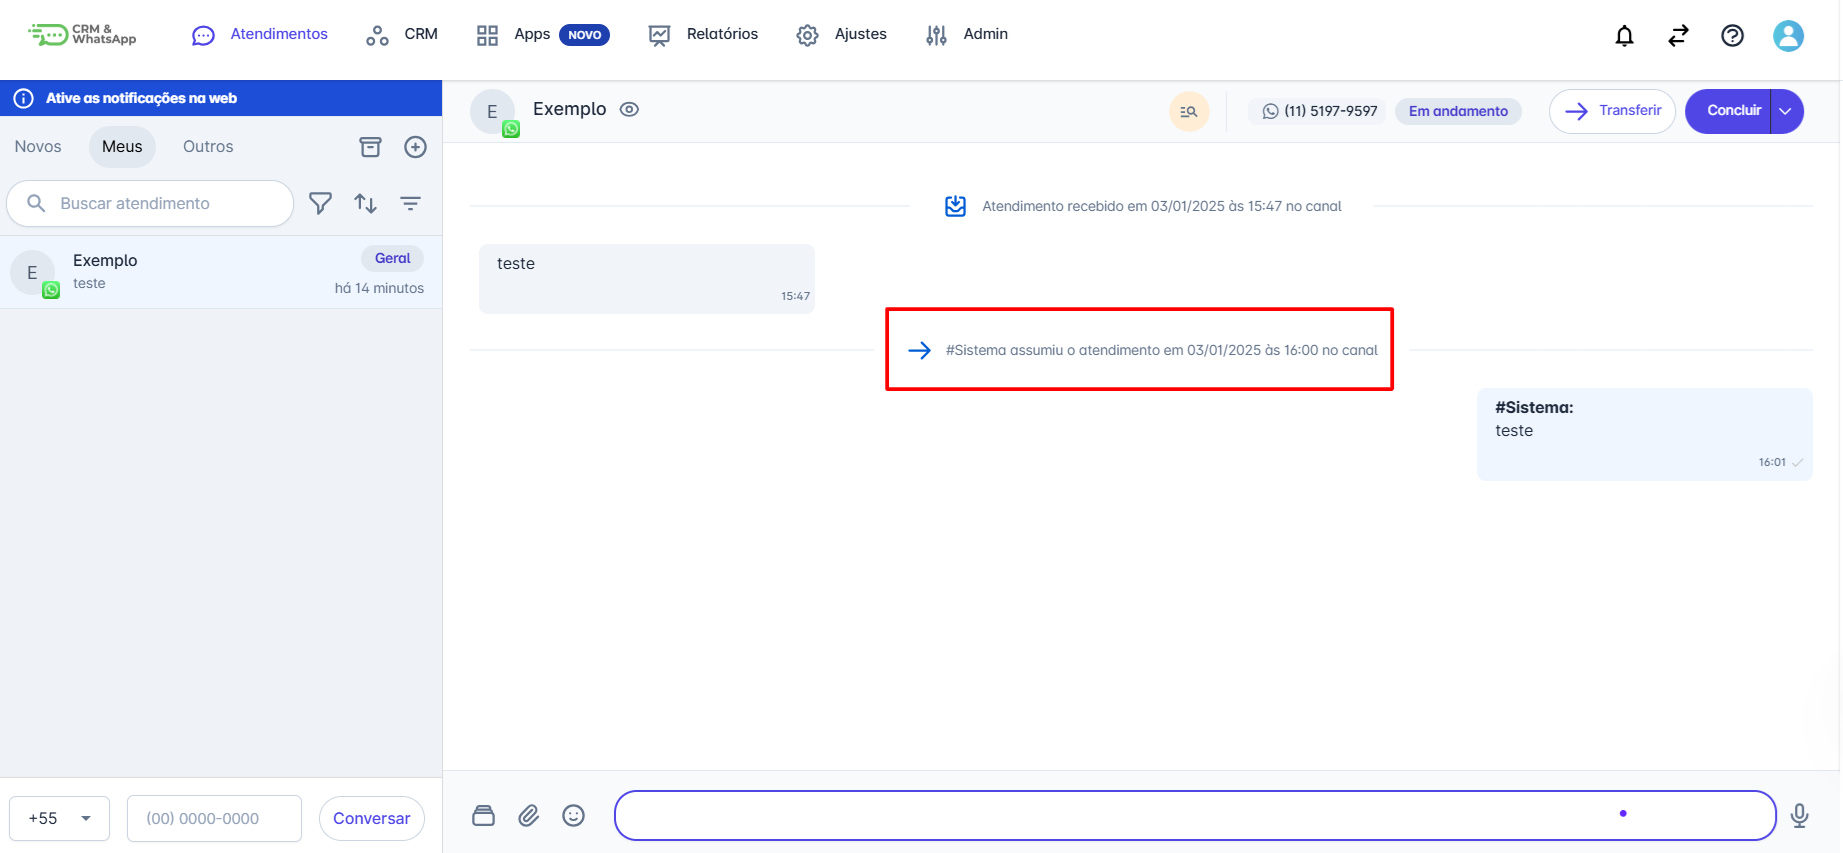Expand the Concluir dropdown arrow

[1786, 111]
